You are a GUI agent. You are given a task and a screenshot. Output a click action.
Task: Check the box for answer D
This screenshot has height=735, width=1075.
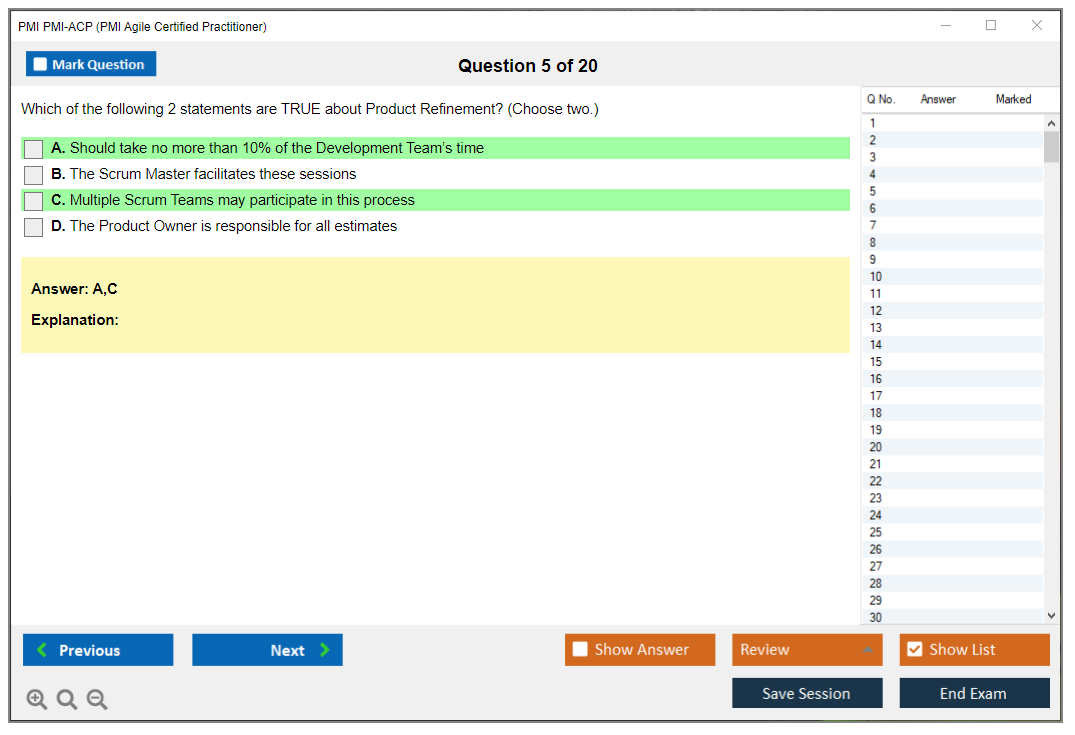(x=34, y=227)
